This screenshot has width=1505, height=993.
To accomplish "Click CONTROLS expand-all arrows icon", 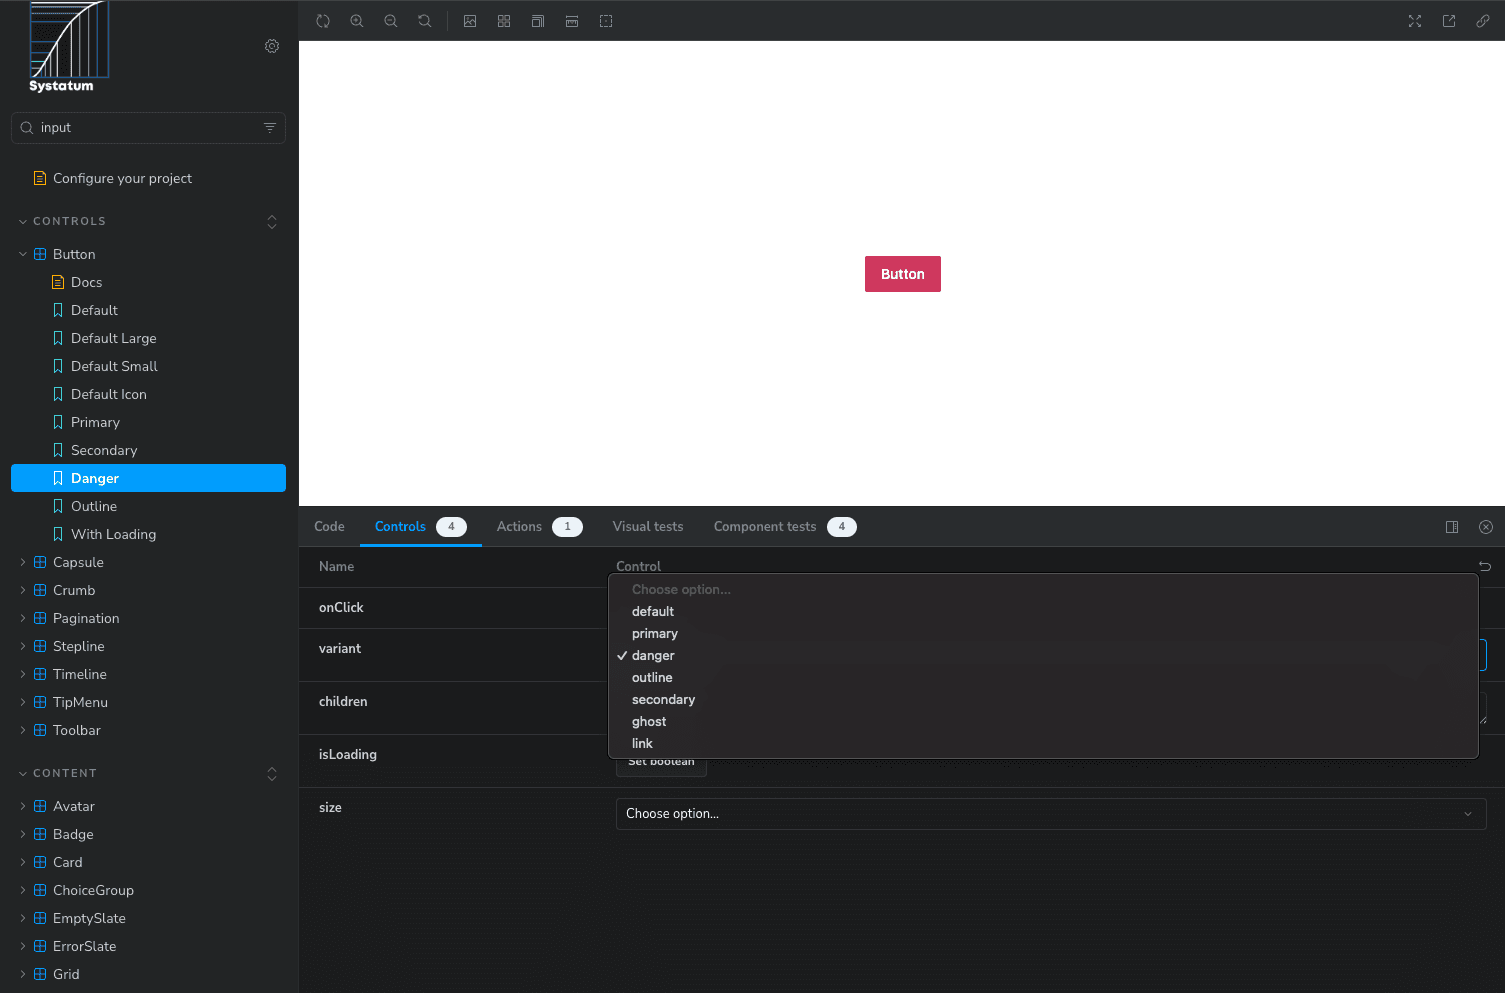I will tap(272, 221).
